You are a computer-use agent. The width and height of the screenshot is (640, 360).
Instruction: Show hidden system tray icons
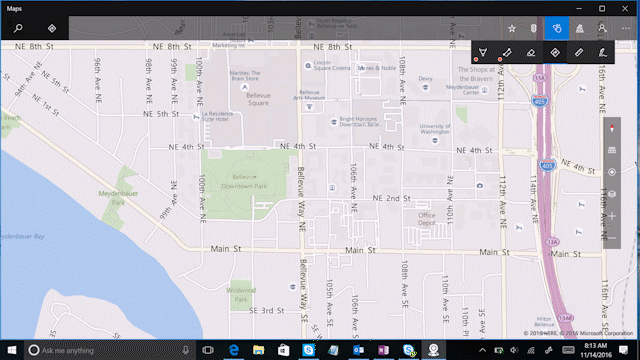click(482, 350)
